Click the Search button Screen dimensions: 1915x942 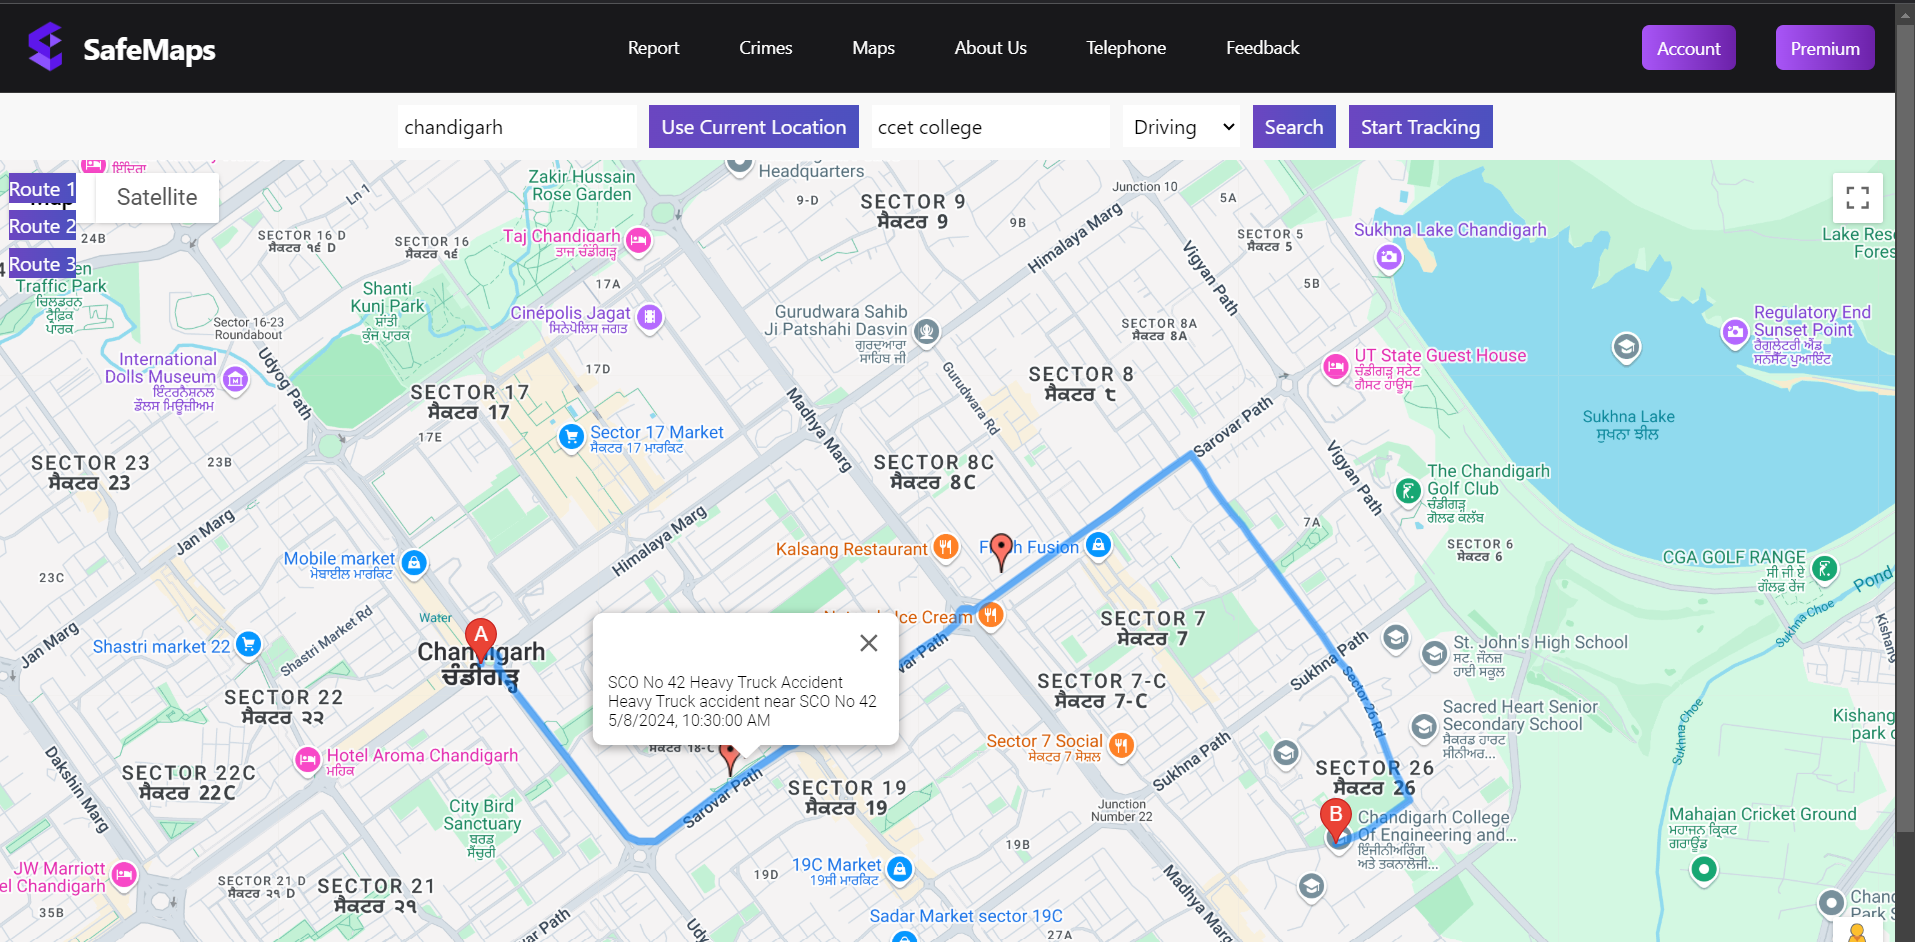[x=1293, y=127]
